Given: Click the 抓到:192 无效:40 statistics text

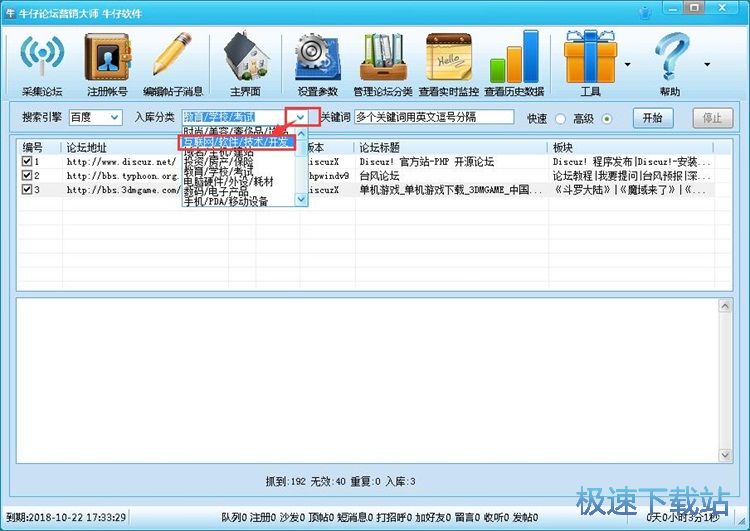Looking at the screenshot, I should [341, 481].
